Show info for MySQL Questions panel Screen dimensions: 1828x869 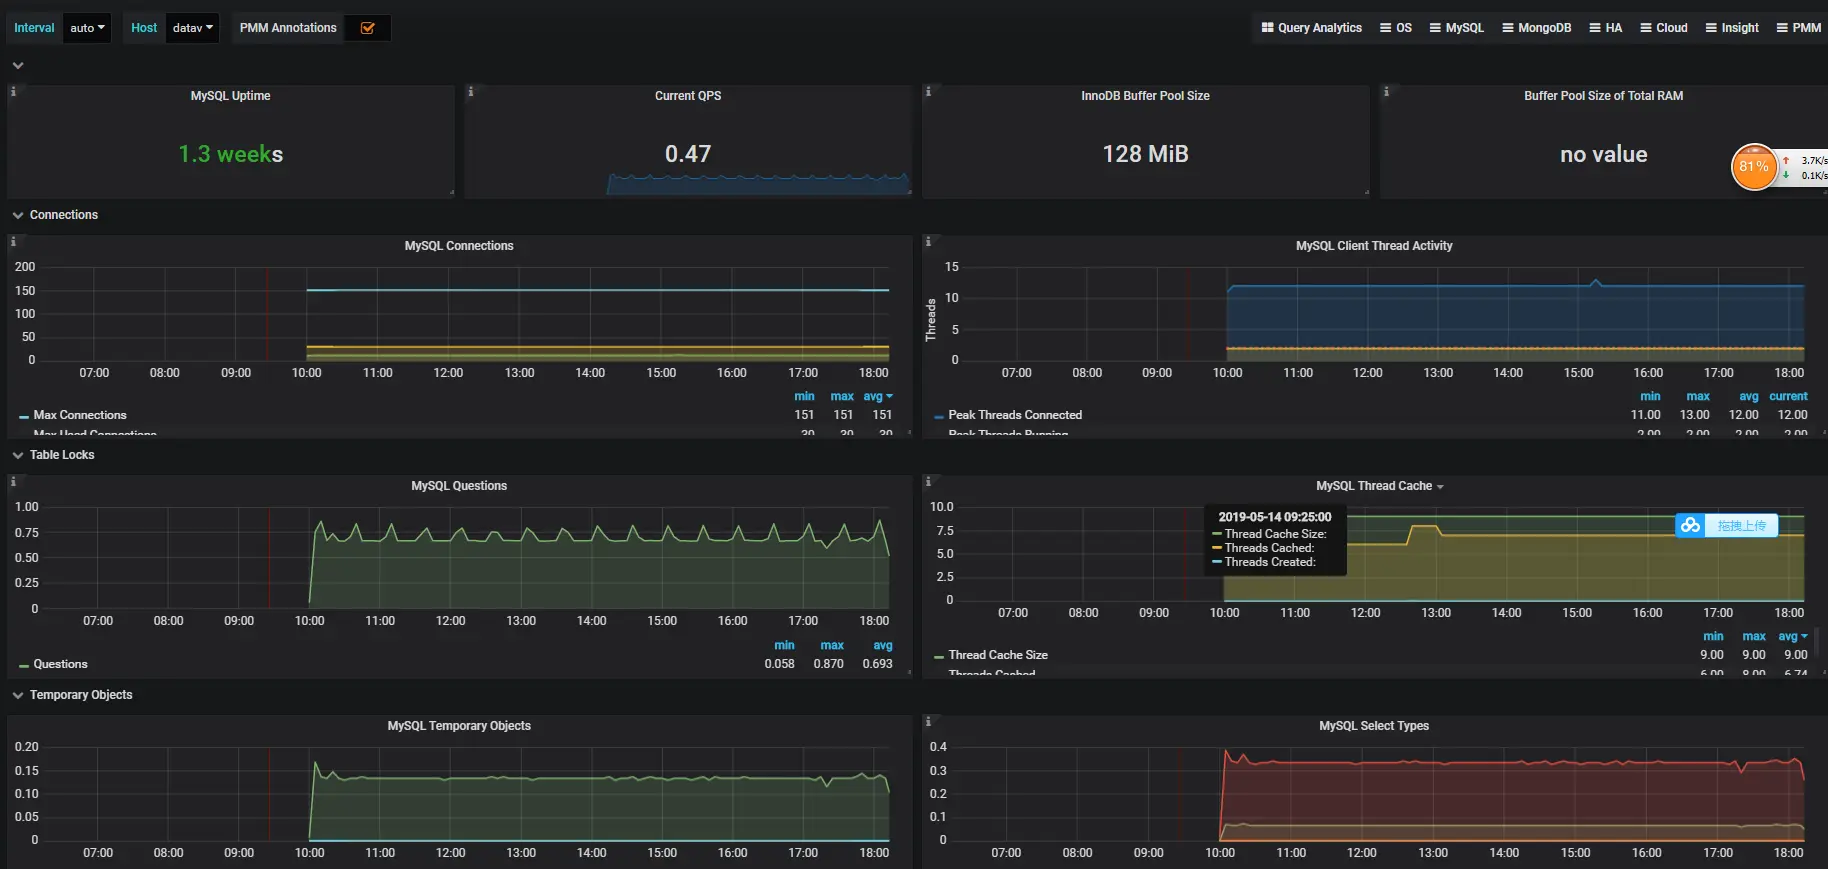(x=13, y=481)
